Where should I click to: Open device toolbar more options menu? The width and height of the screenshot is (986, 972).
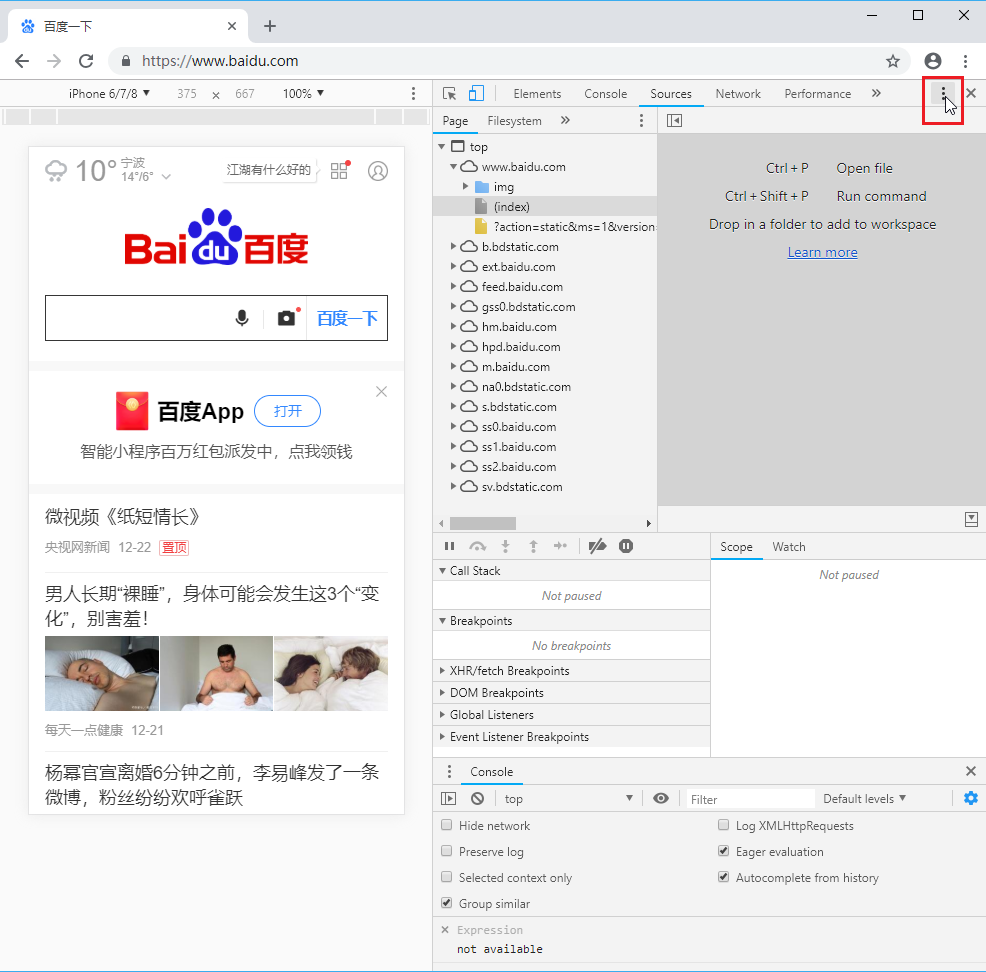coord(413,94)
